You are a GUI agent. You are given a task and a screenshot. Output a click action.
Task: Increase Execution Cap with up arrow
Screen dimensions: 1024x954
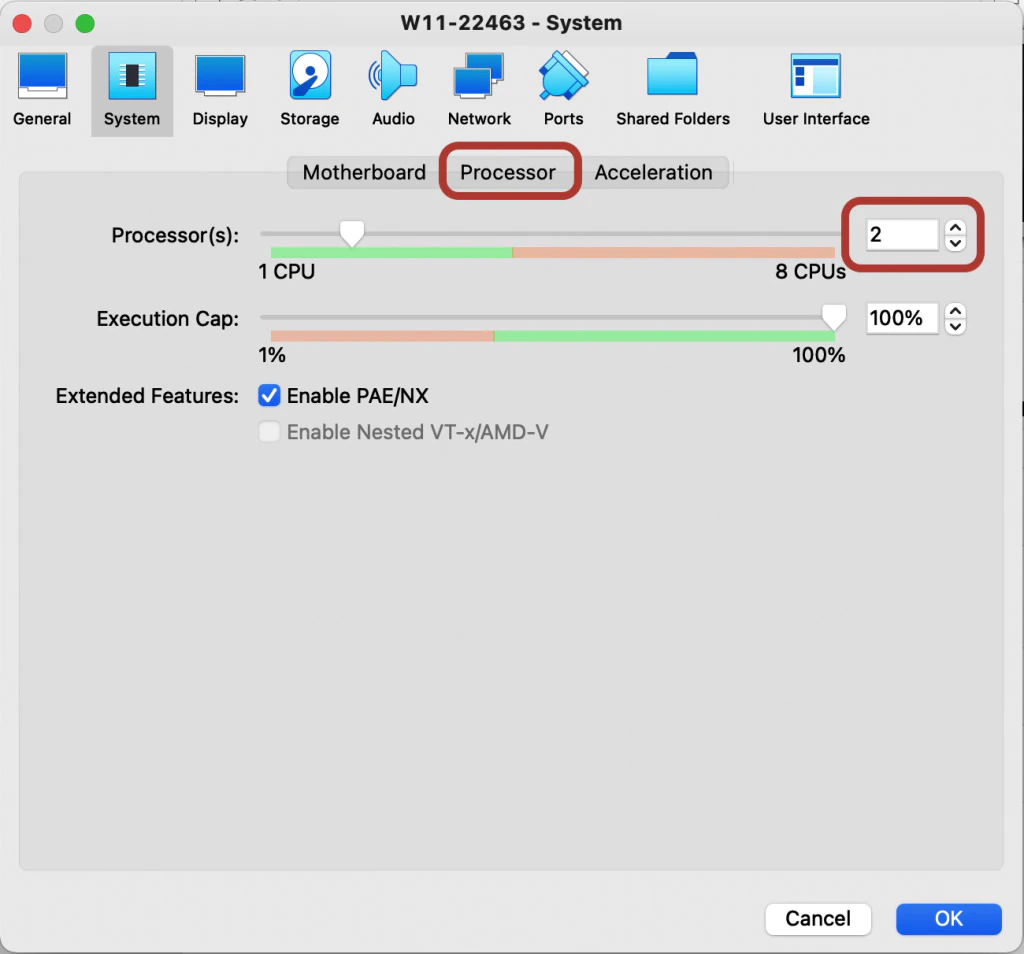(955, 311)
